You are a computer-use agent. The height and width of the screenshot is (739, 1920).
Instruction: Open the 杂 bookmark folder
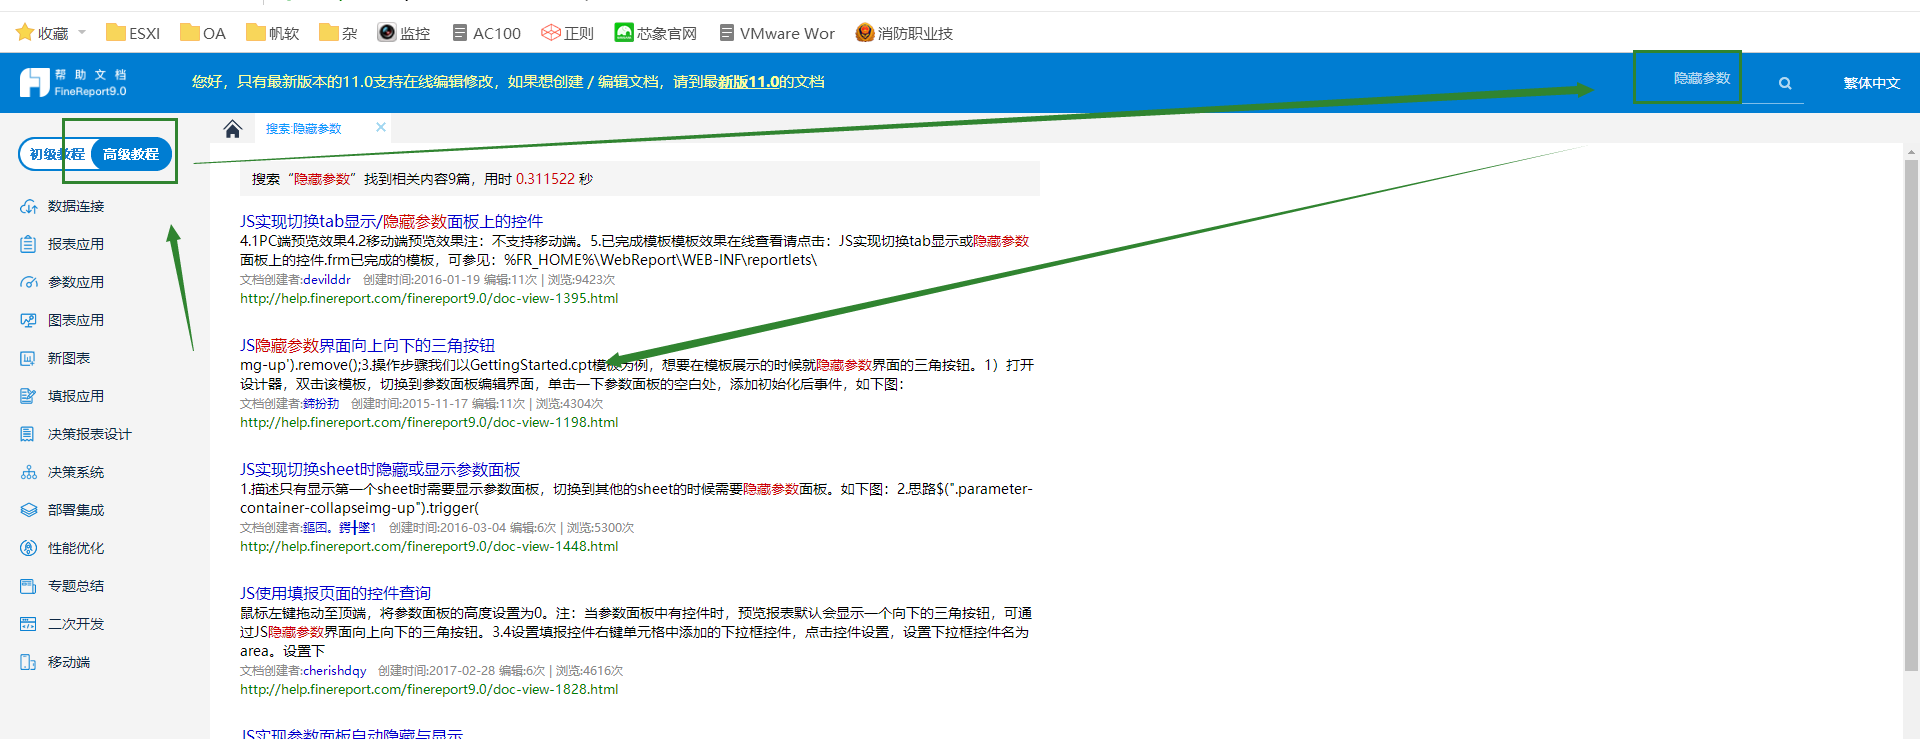(338, 33)
